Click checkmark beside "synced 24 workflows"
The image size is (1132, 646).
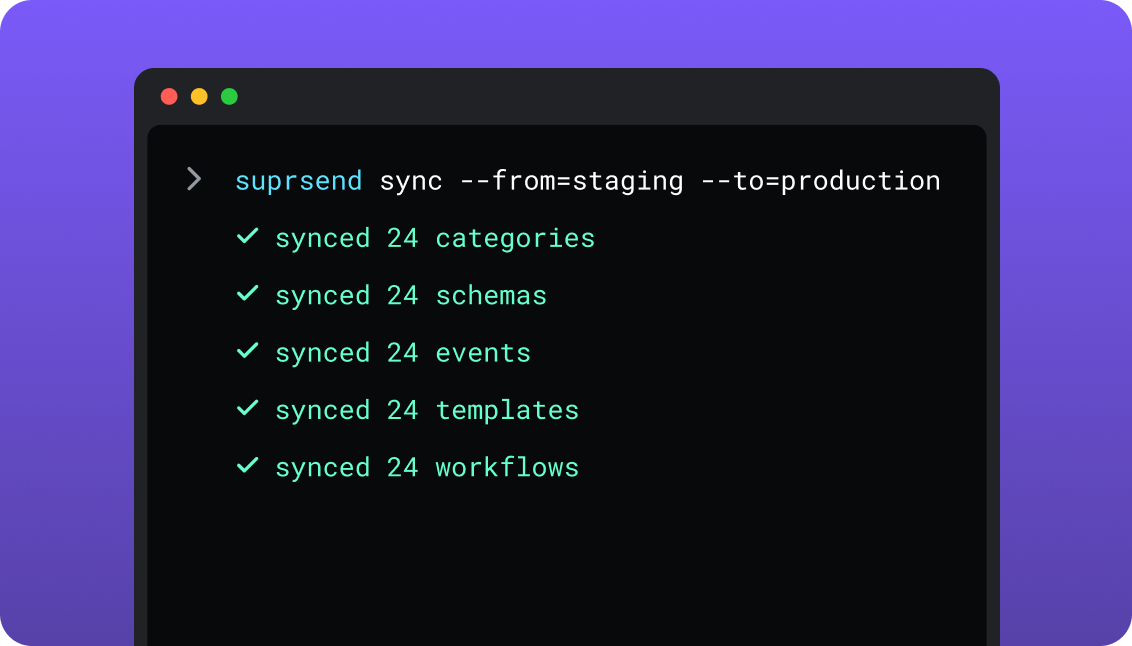coord(248,466)
